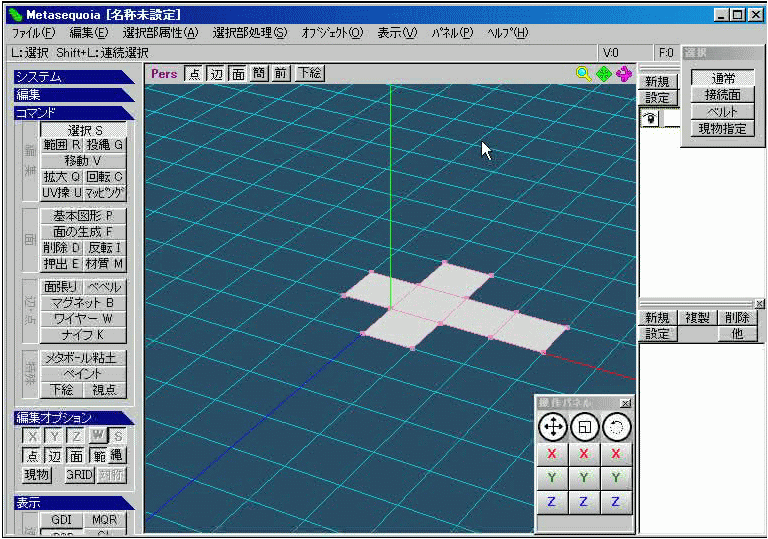This screenshot has width=768, height=539.
Task: Click blue Z under scale handle
Action: [x=584, y=502]
